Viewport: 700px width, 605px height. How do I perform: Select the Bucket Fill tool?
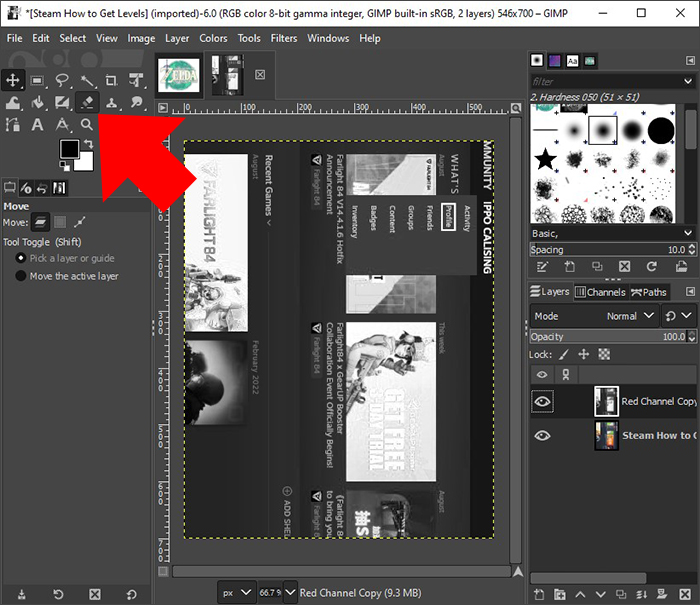click(x=37, y=102)
